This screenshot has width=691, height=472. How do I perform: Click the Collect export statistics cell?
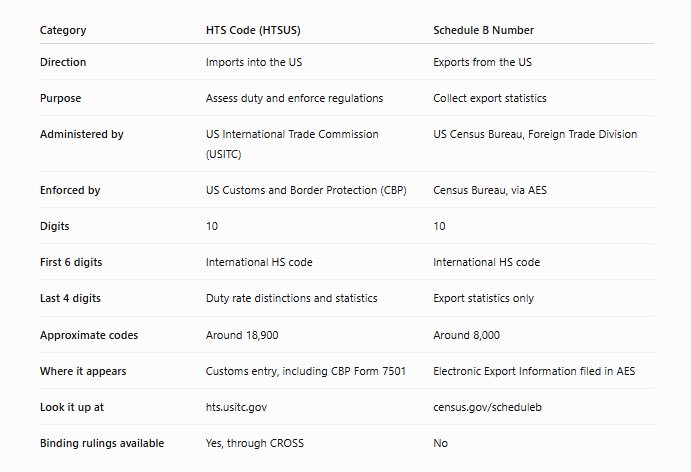[x=490, y=98]
